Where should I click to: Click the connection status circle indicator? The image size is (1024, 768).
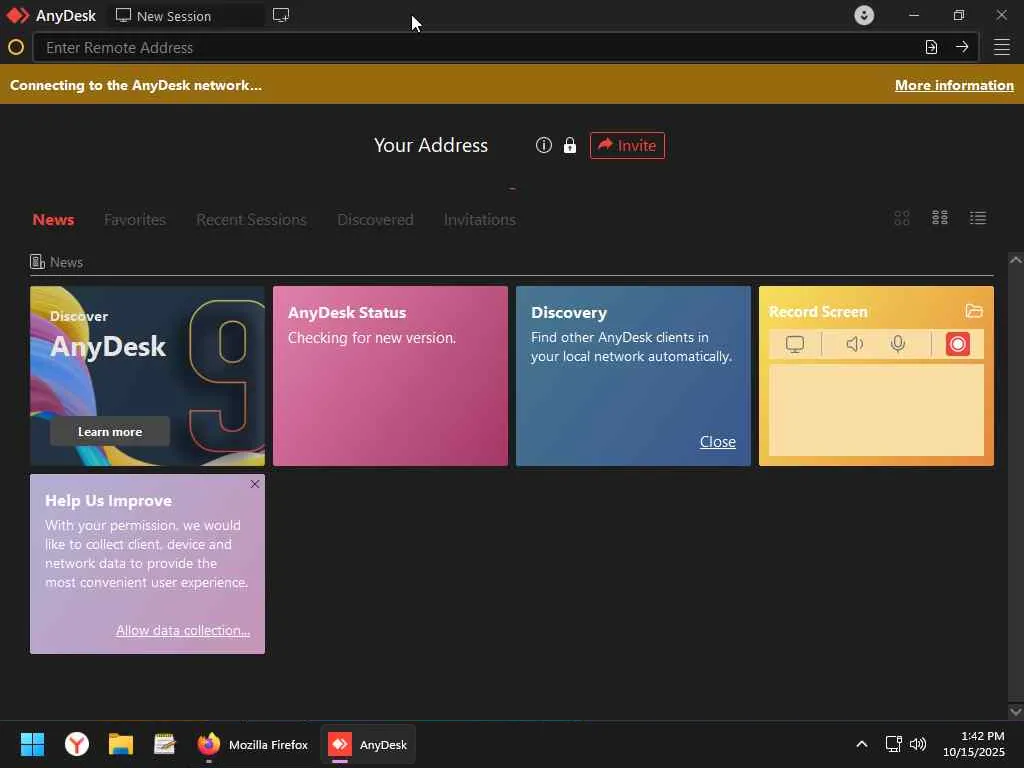tap(16, 47)
